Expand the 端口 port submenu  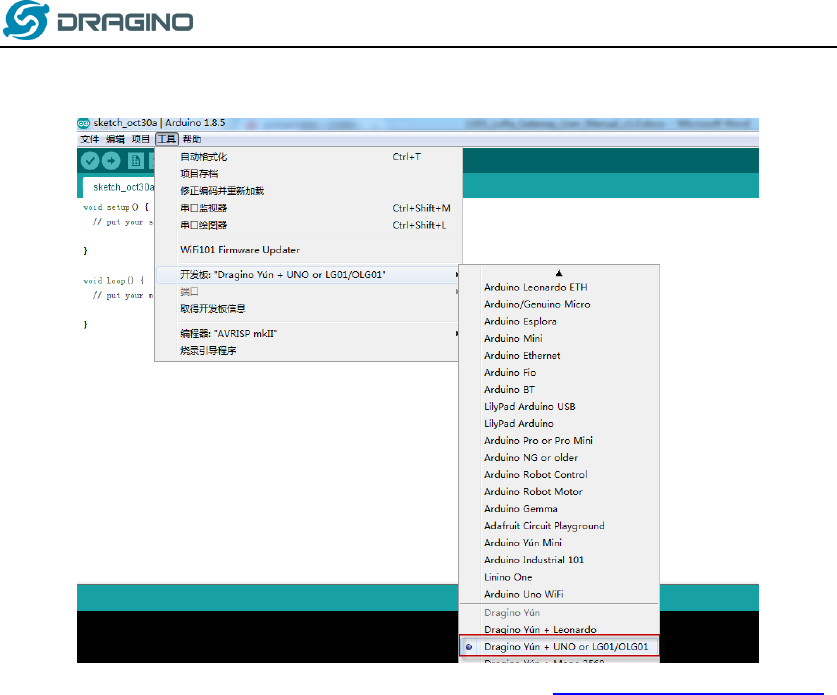pos(308,292)
